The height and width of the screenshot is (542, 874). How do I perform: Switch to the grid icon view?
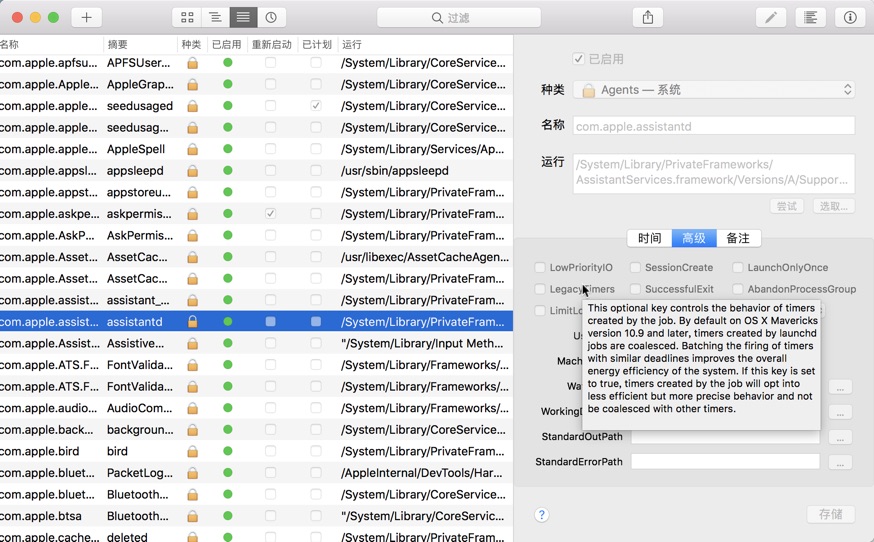(x=187, y=17)
